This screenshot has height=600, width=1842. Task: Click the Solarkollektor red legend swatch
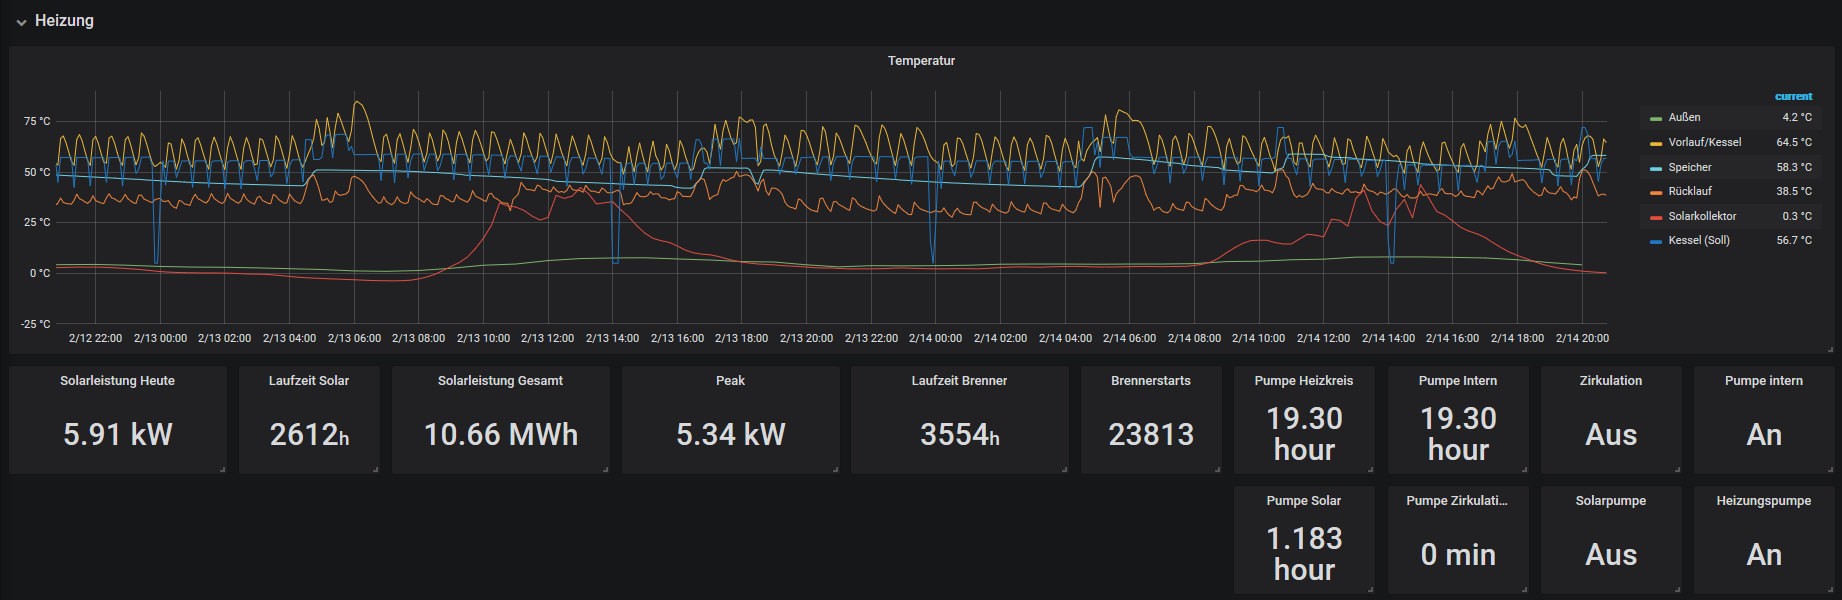click(1656, 217)
